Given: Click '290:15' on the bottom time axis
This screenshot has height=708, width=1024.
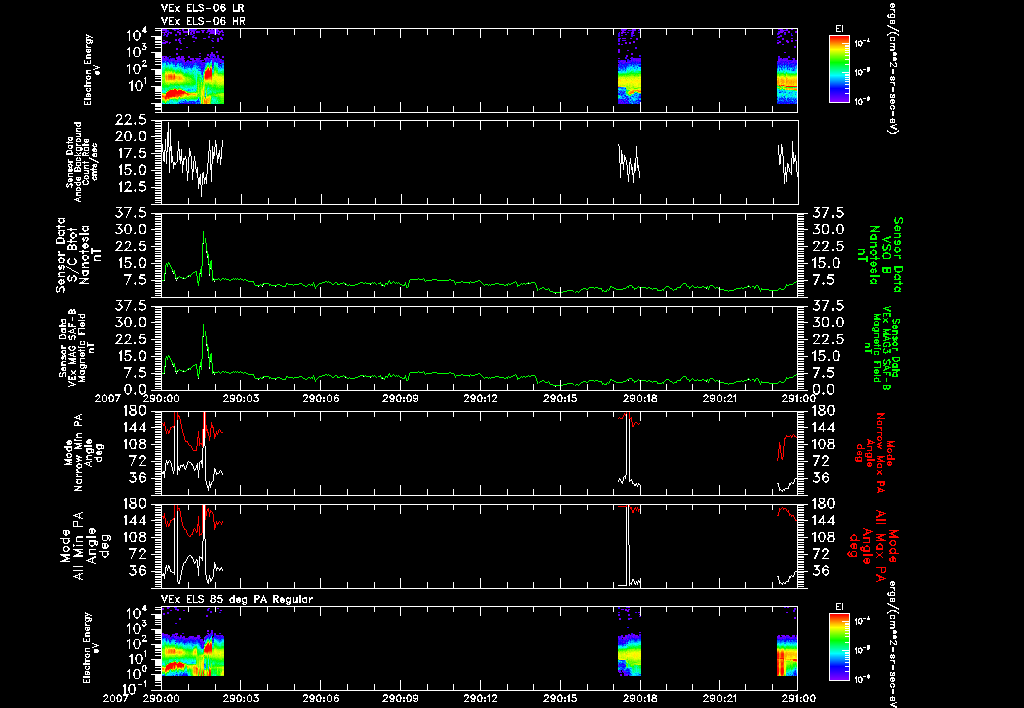Looking at the screenshot, I should coord(560,698).
